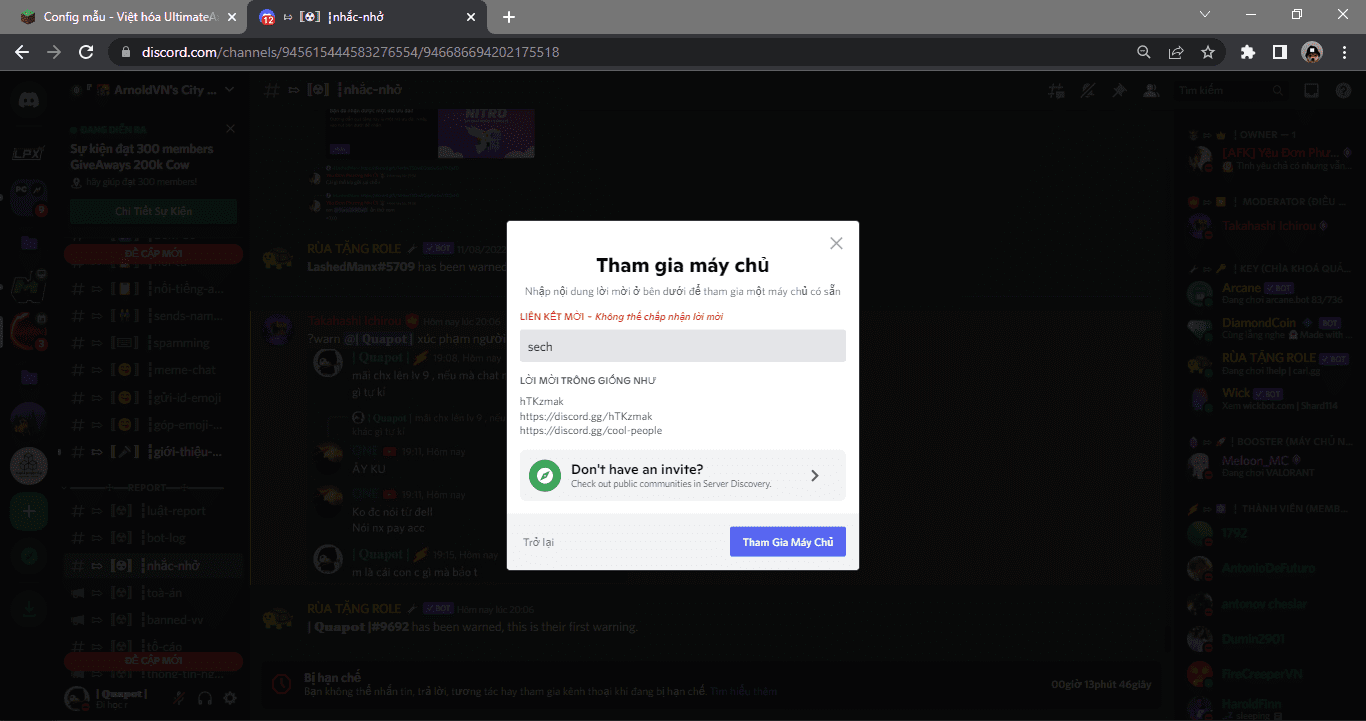
Task: Click the chevron beside Don't have an invite
Action: (x=815, y=476)
